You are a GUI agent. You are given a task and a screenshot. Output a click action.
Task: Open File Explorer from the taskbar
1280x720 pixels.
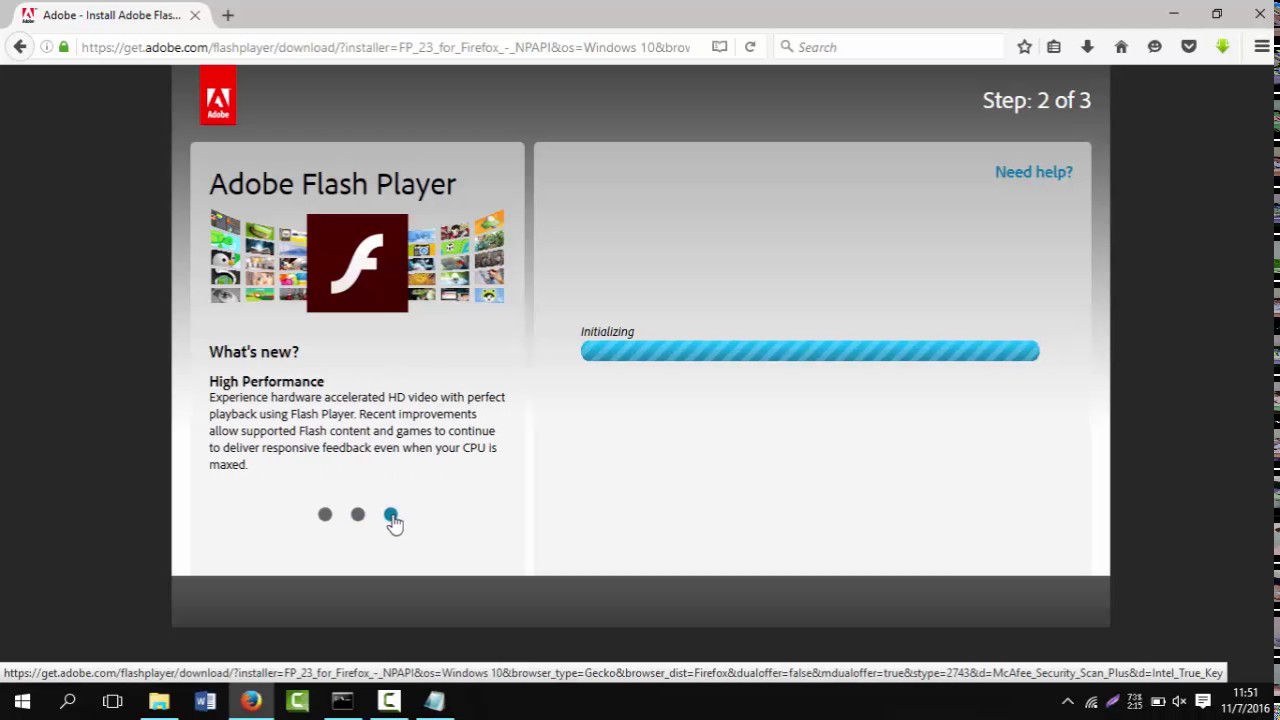(x=159, y=701)
